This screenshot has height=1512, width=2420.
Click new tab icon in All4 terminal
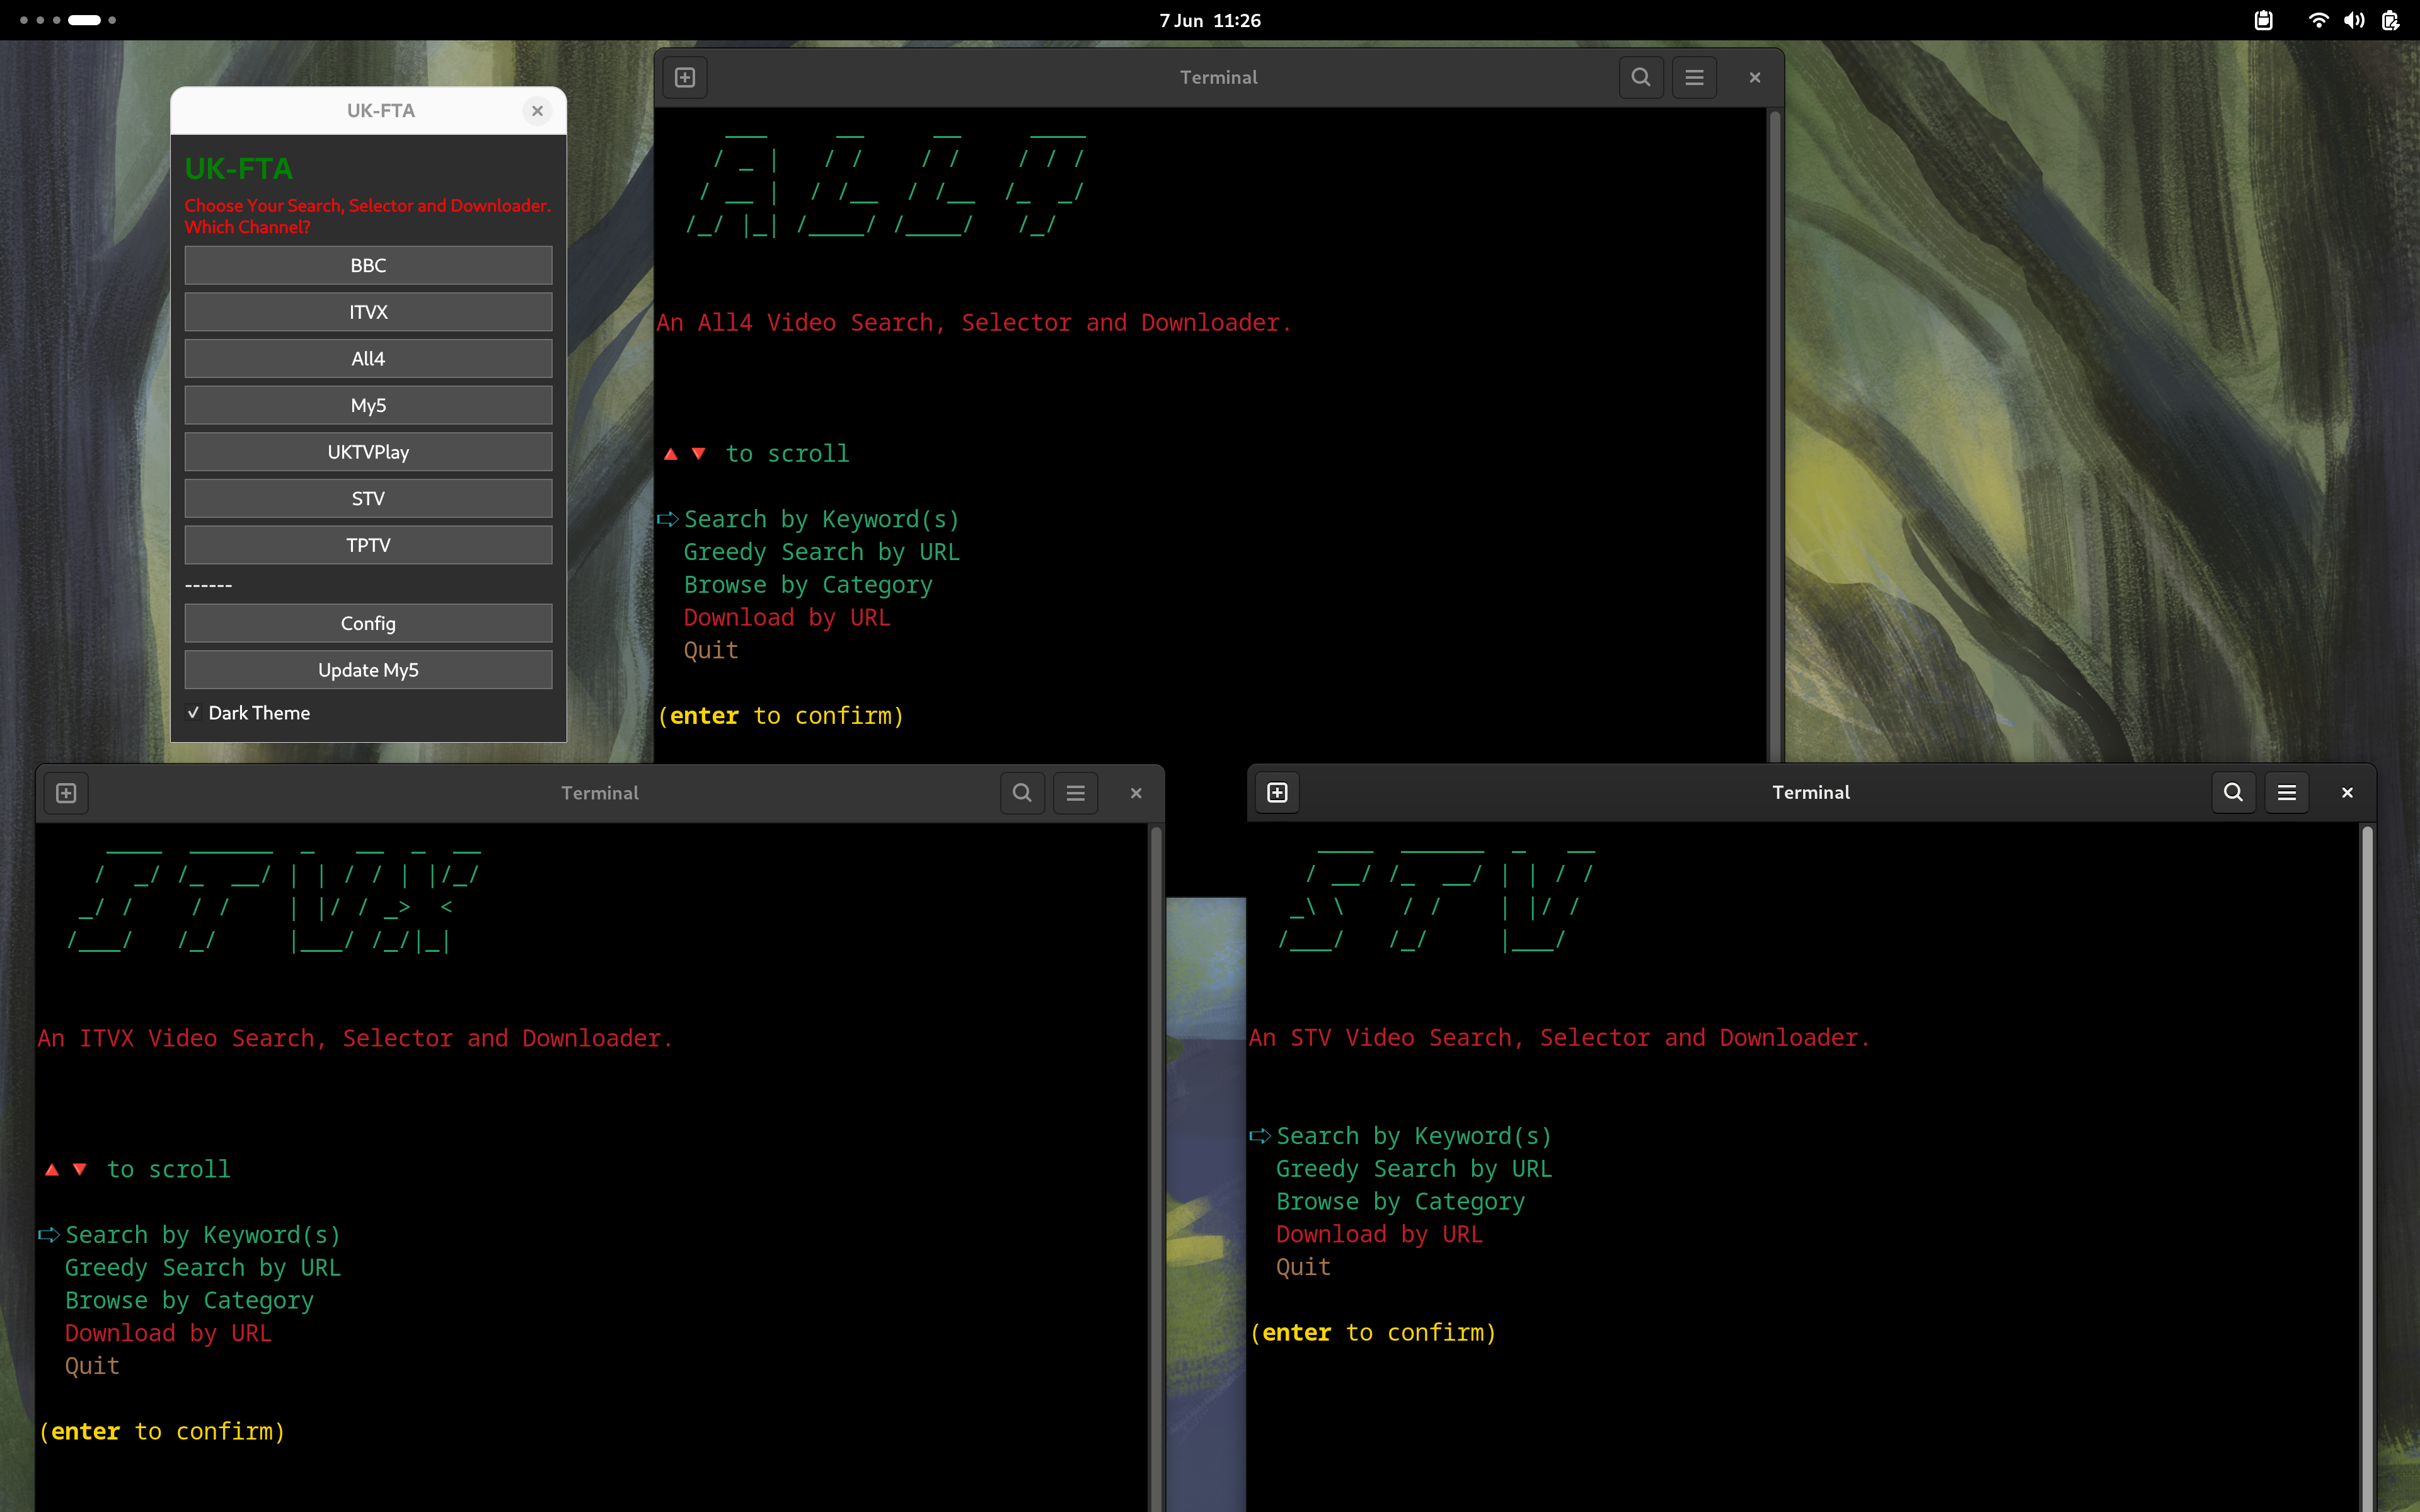[x=685, y=77]
